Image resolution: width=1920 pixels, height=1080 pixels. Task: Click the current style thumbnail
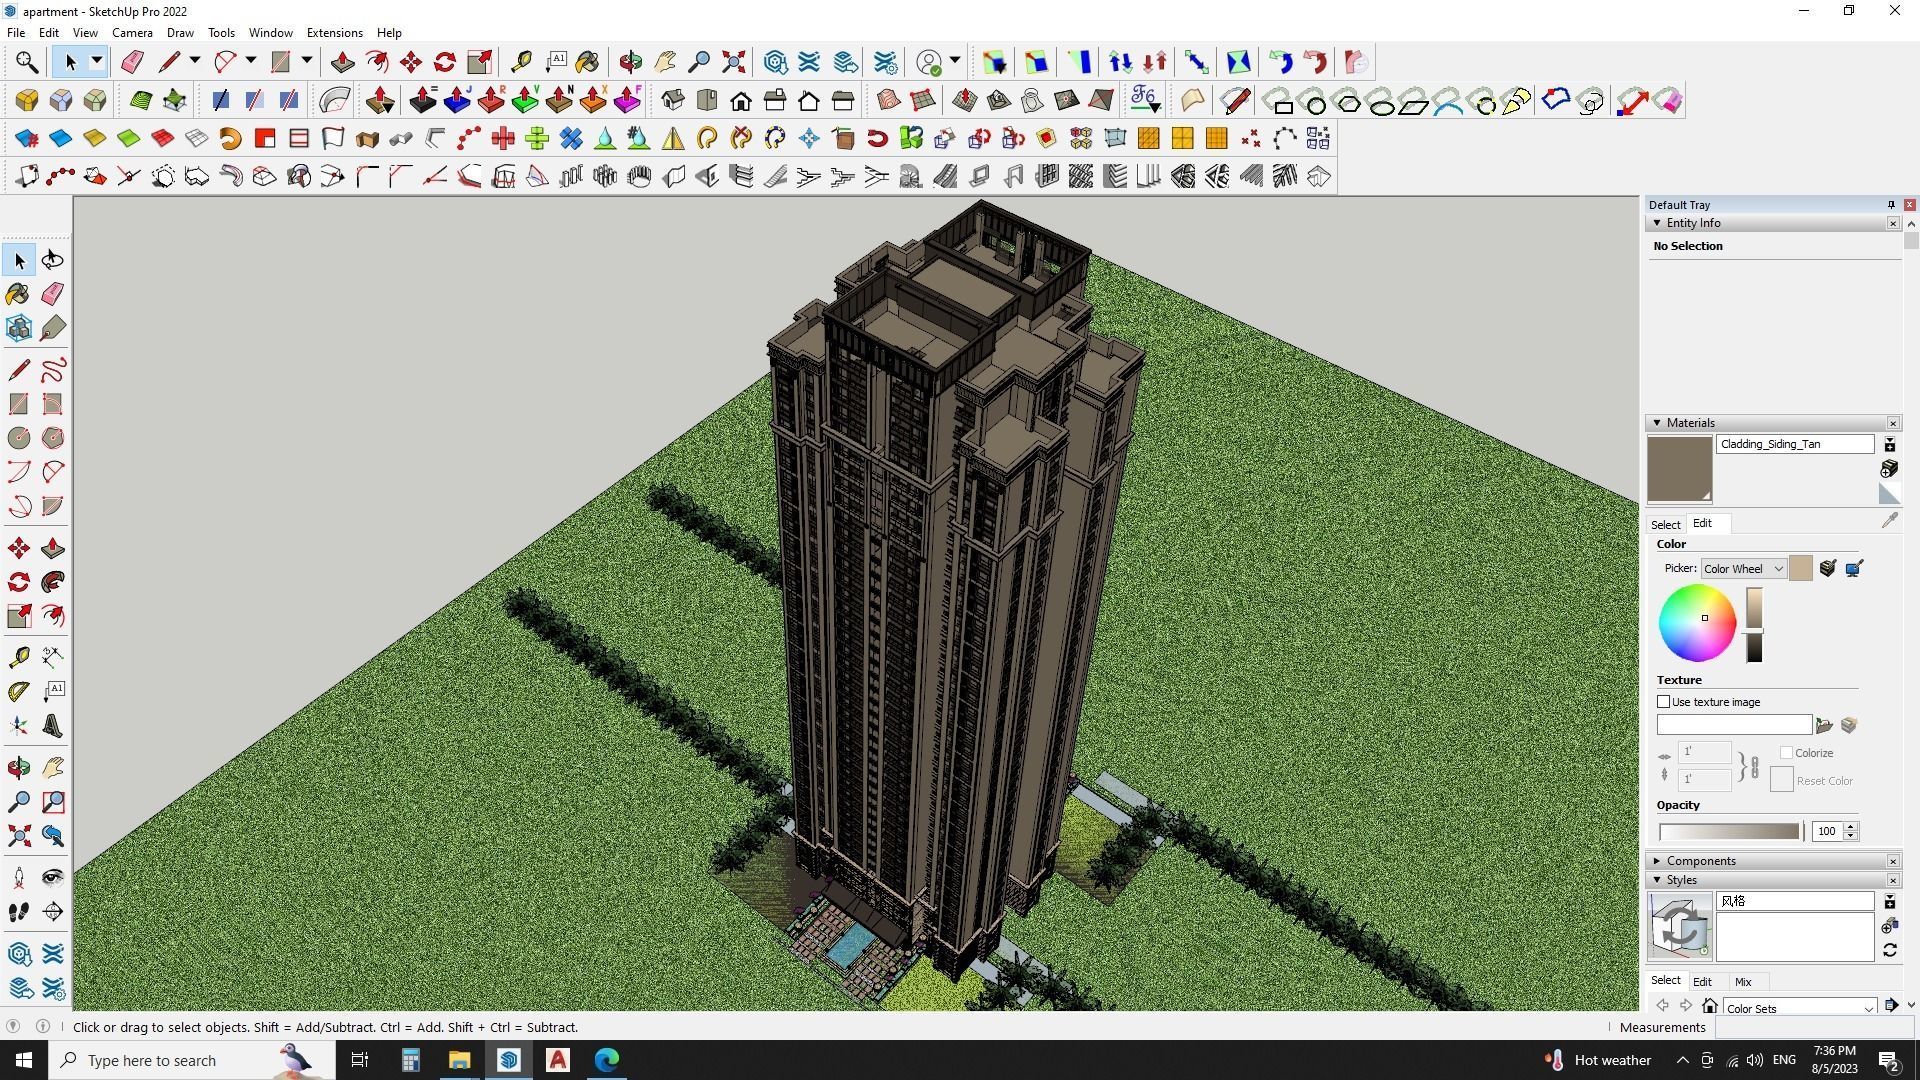click(x=1680, y=926)
